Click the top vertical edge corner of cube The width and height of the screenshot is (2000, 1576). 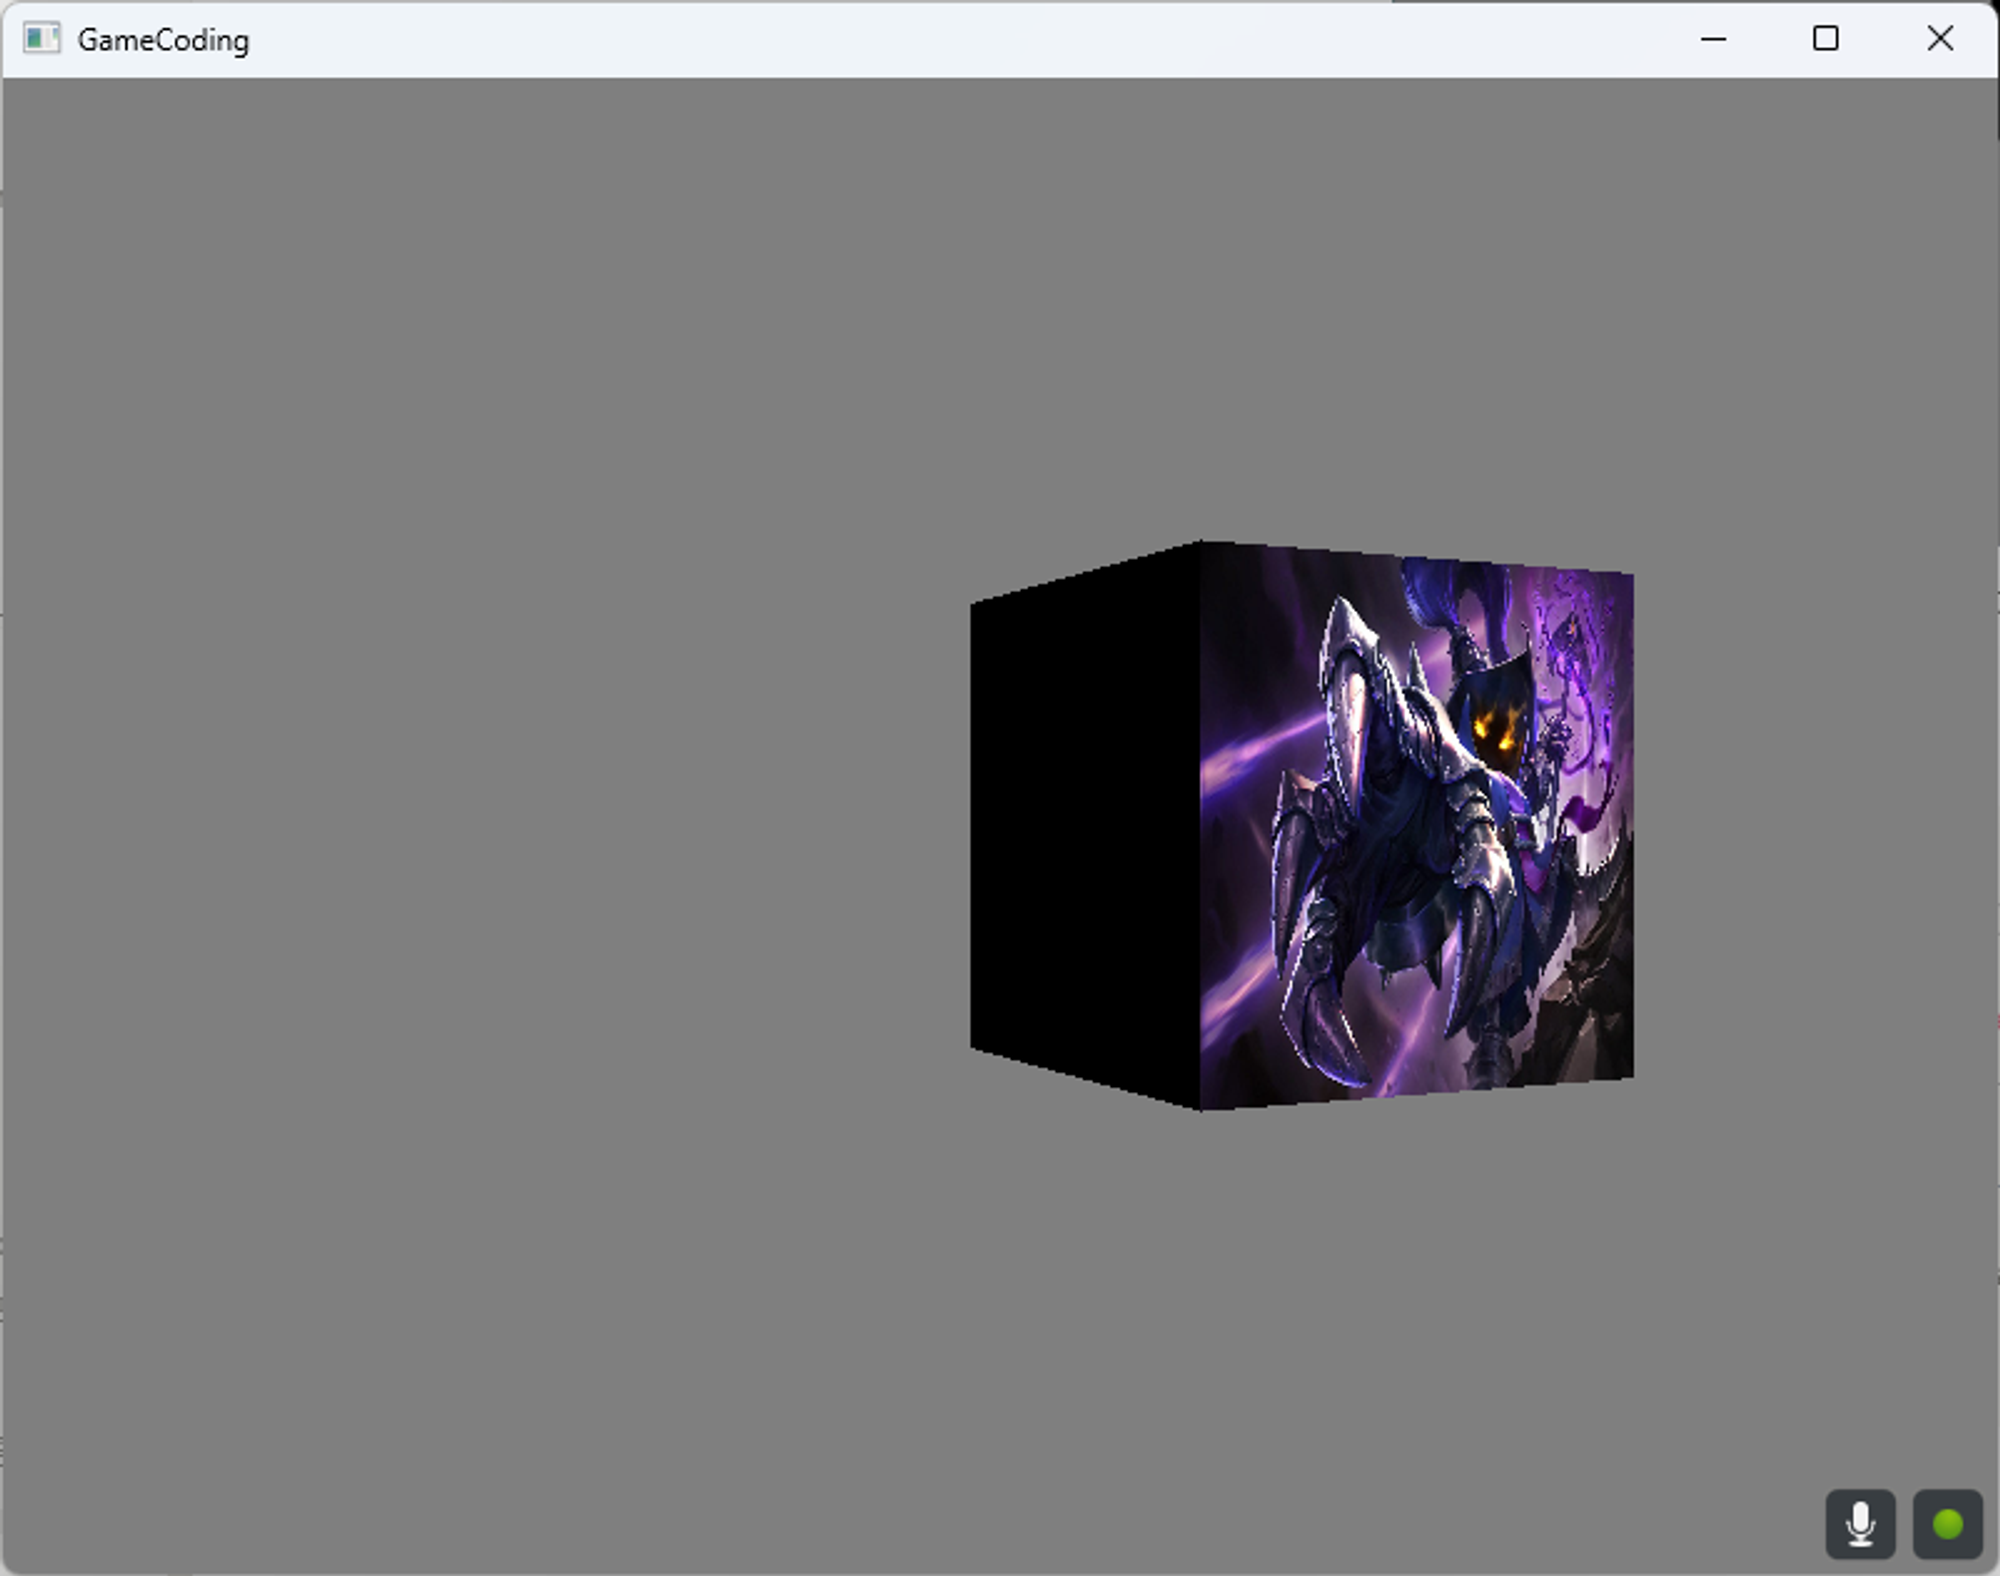(x=1201, y=543)
